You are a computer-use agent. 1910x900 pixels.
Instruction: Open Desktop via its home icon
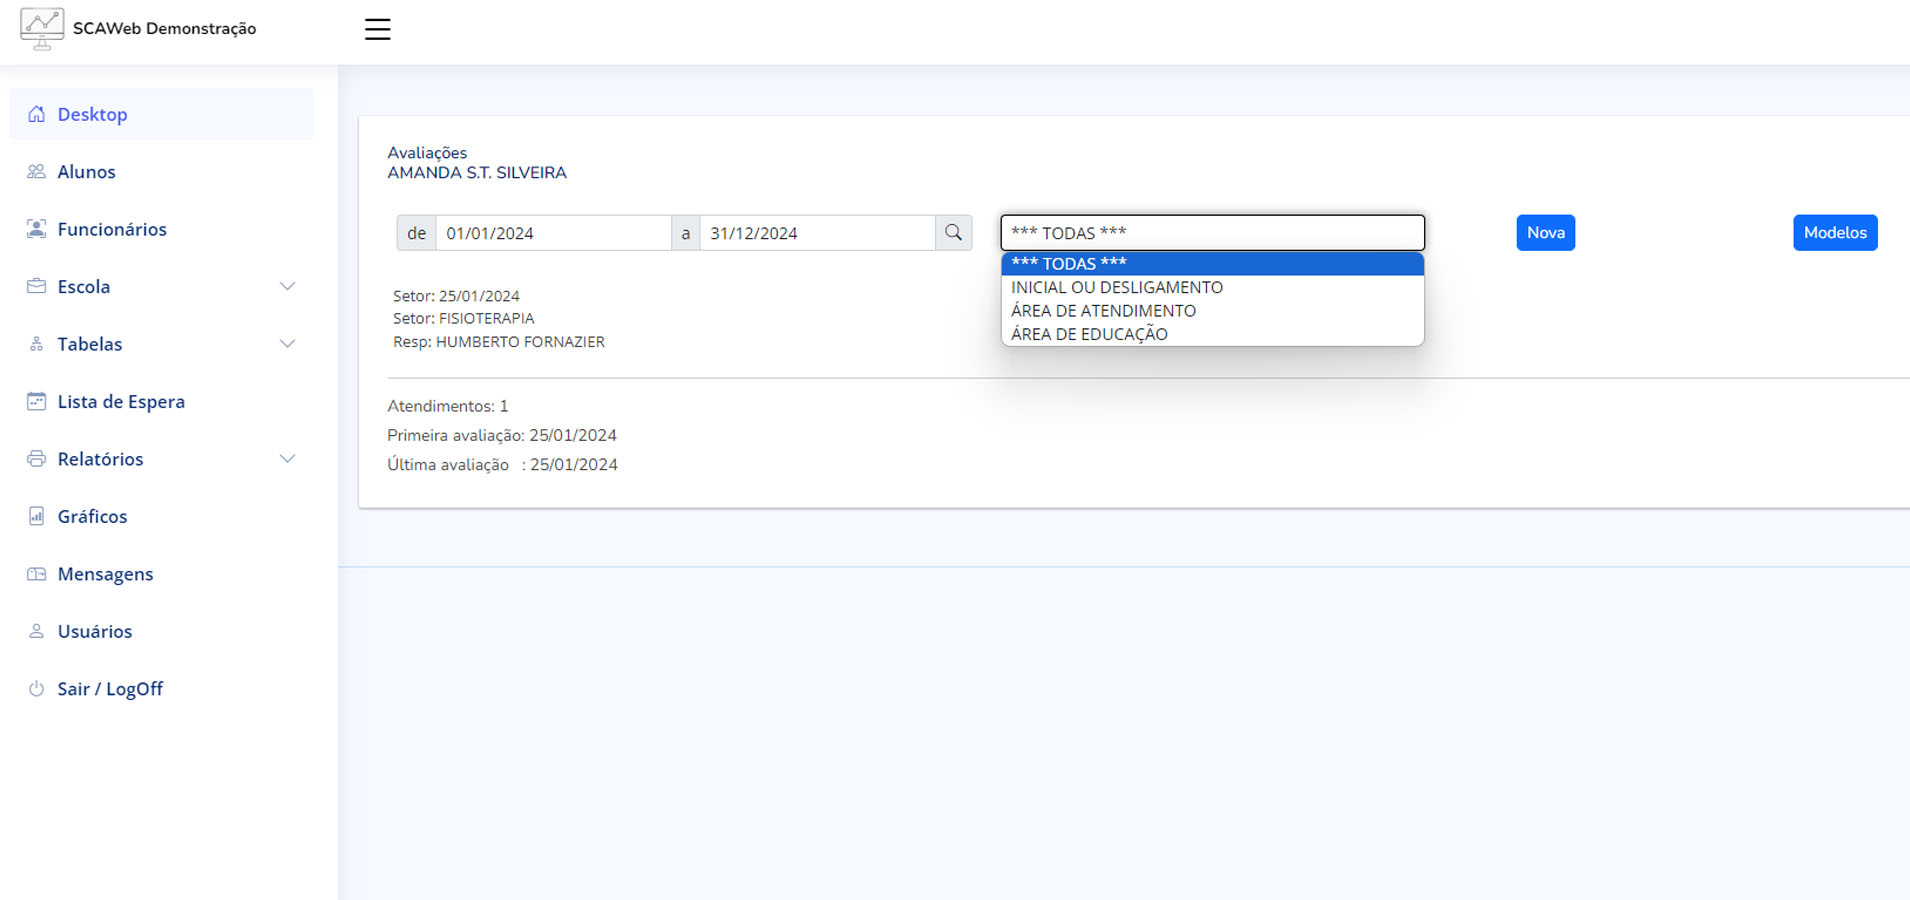(x=37, y=114)
